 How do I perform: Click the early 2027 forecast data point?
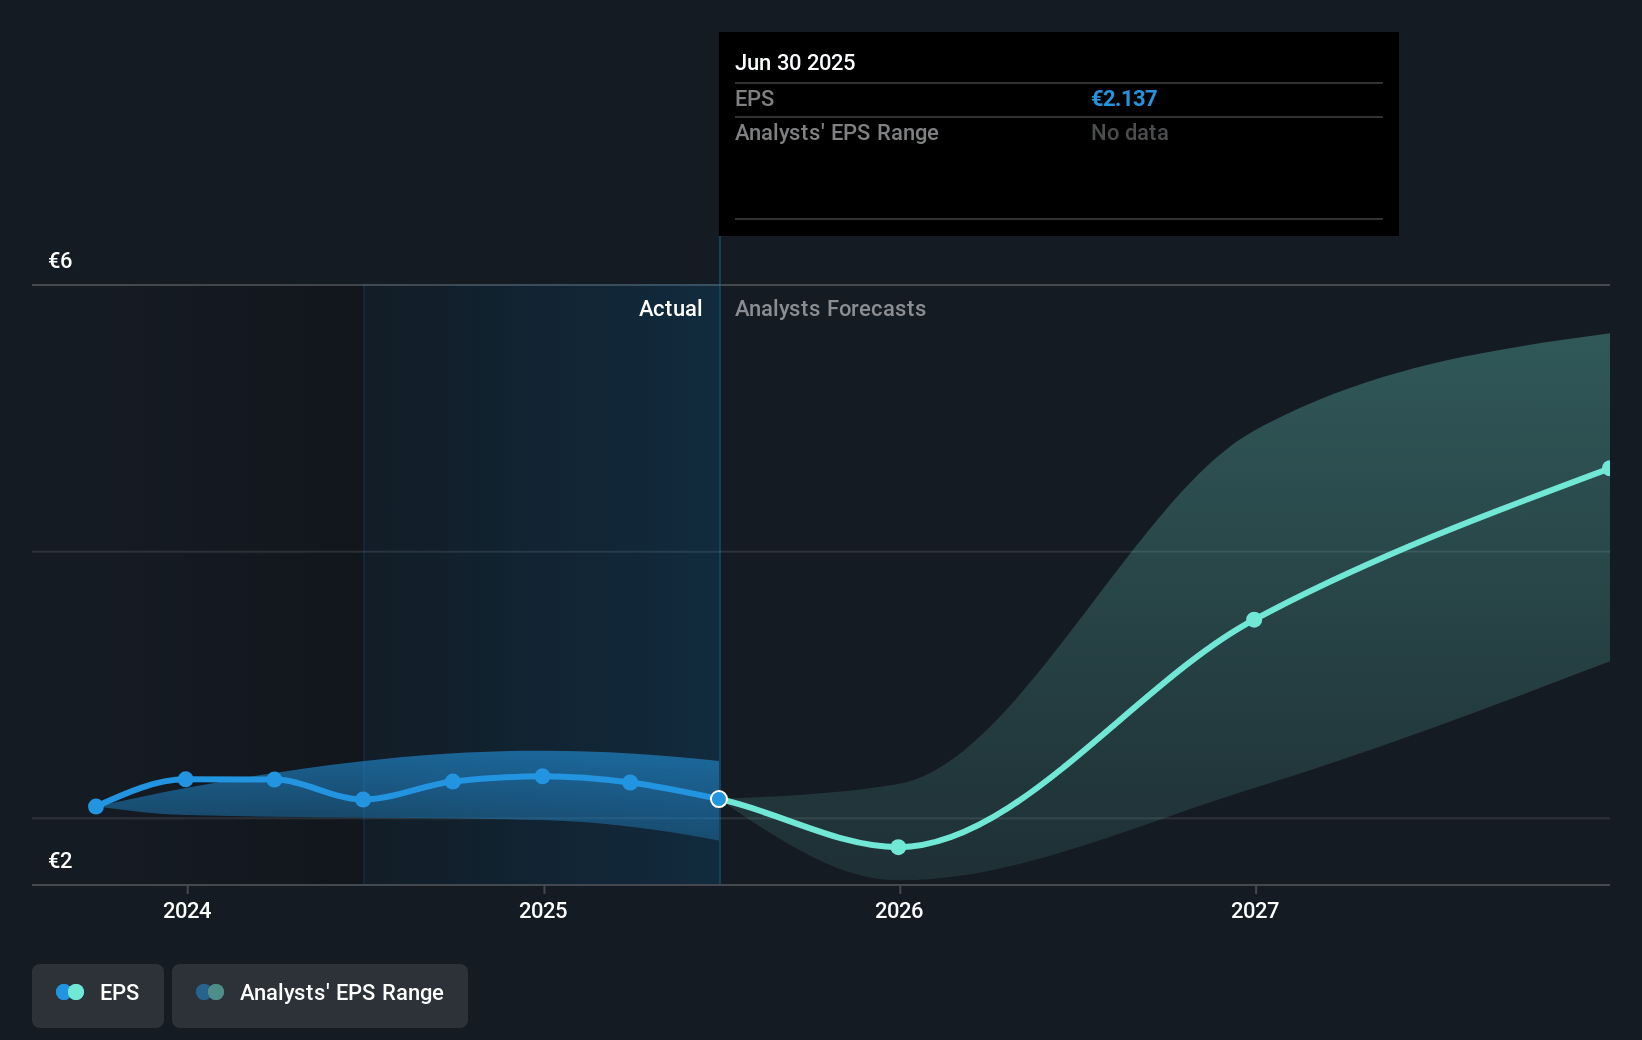tap(1254, 620)
